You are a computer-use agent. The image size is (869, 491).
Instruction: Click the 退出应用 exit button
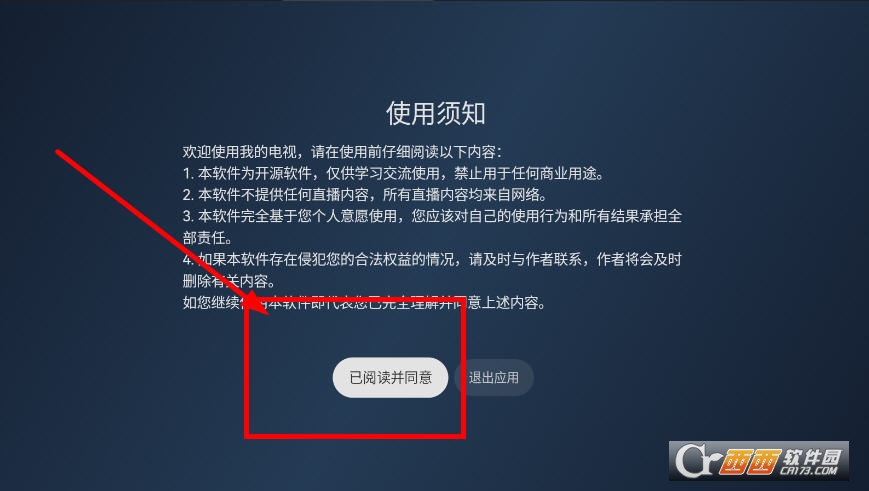494,377
